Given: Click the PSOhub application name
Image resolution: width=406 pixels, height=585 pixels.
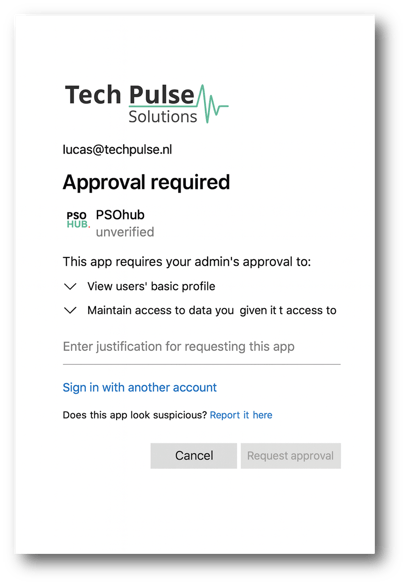Looking at the screenshot, I should pyautogui.click(x=120, y=215).
